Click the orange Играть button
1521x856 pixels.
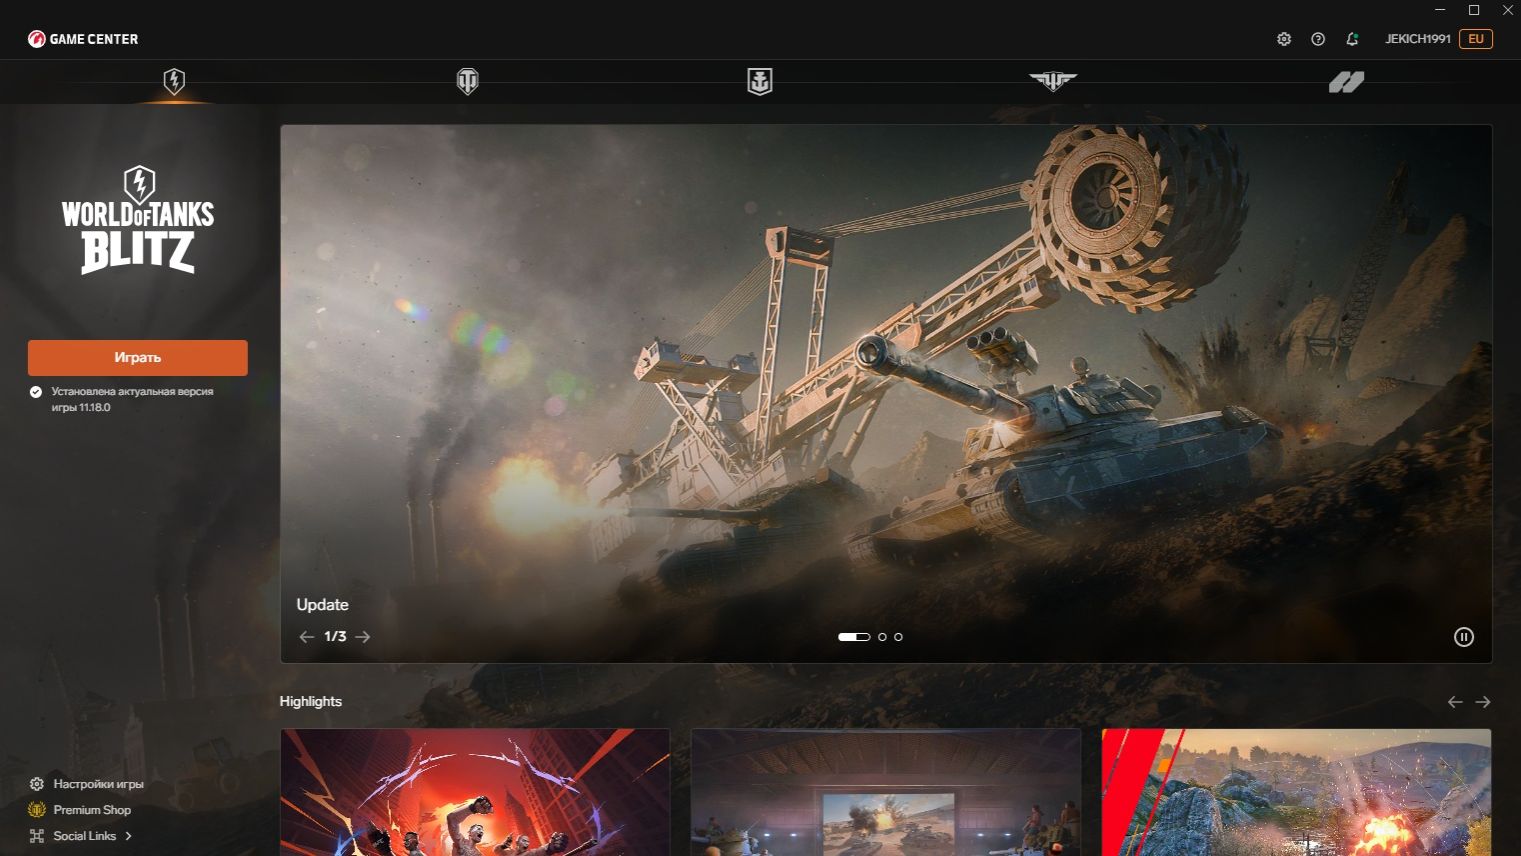(x=138, y=358)
